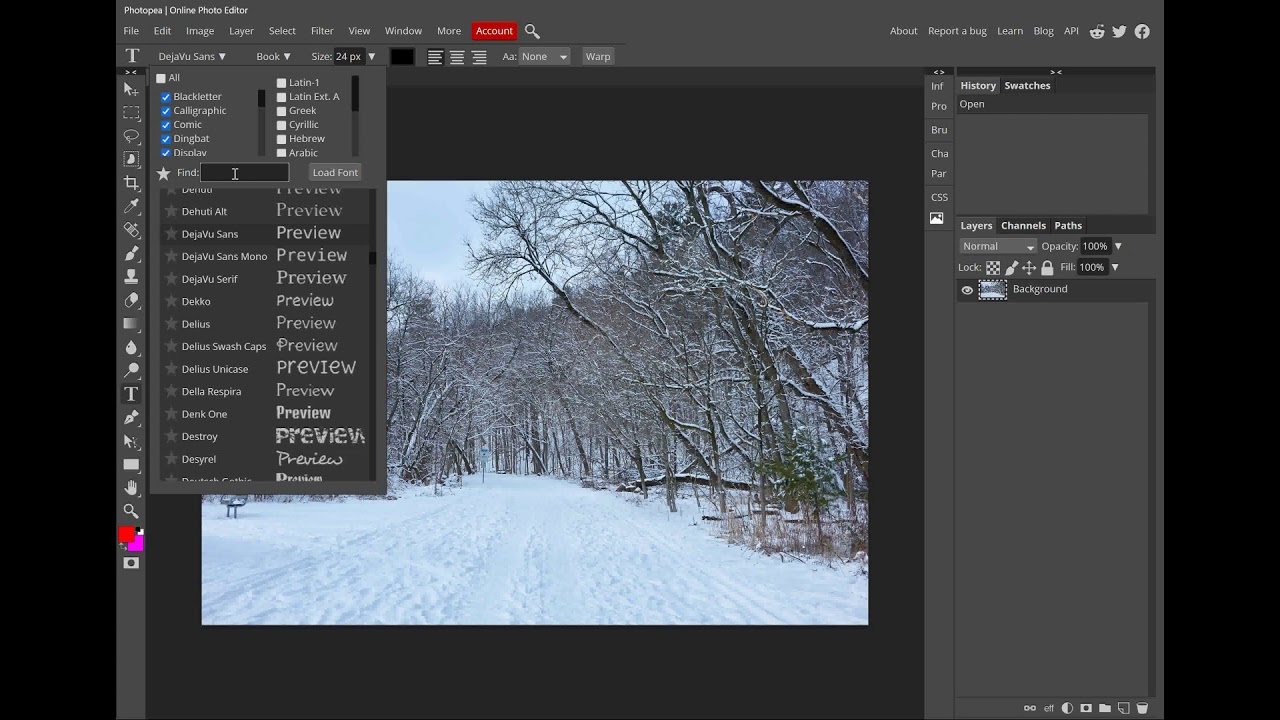The image size is (1280, 720).
Task: Select the Crop tool
Action: pyautogui.click(x=131, y=183)
